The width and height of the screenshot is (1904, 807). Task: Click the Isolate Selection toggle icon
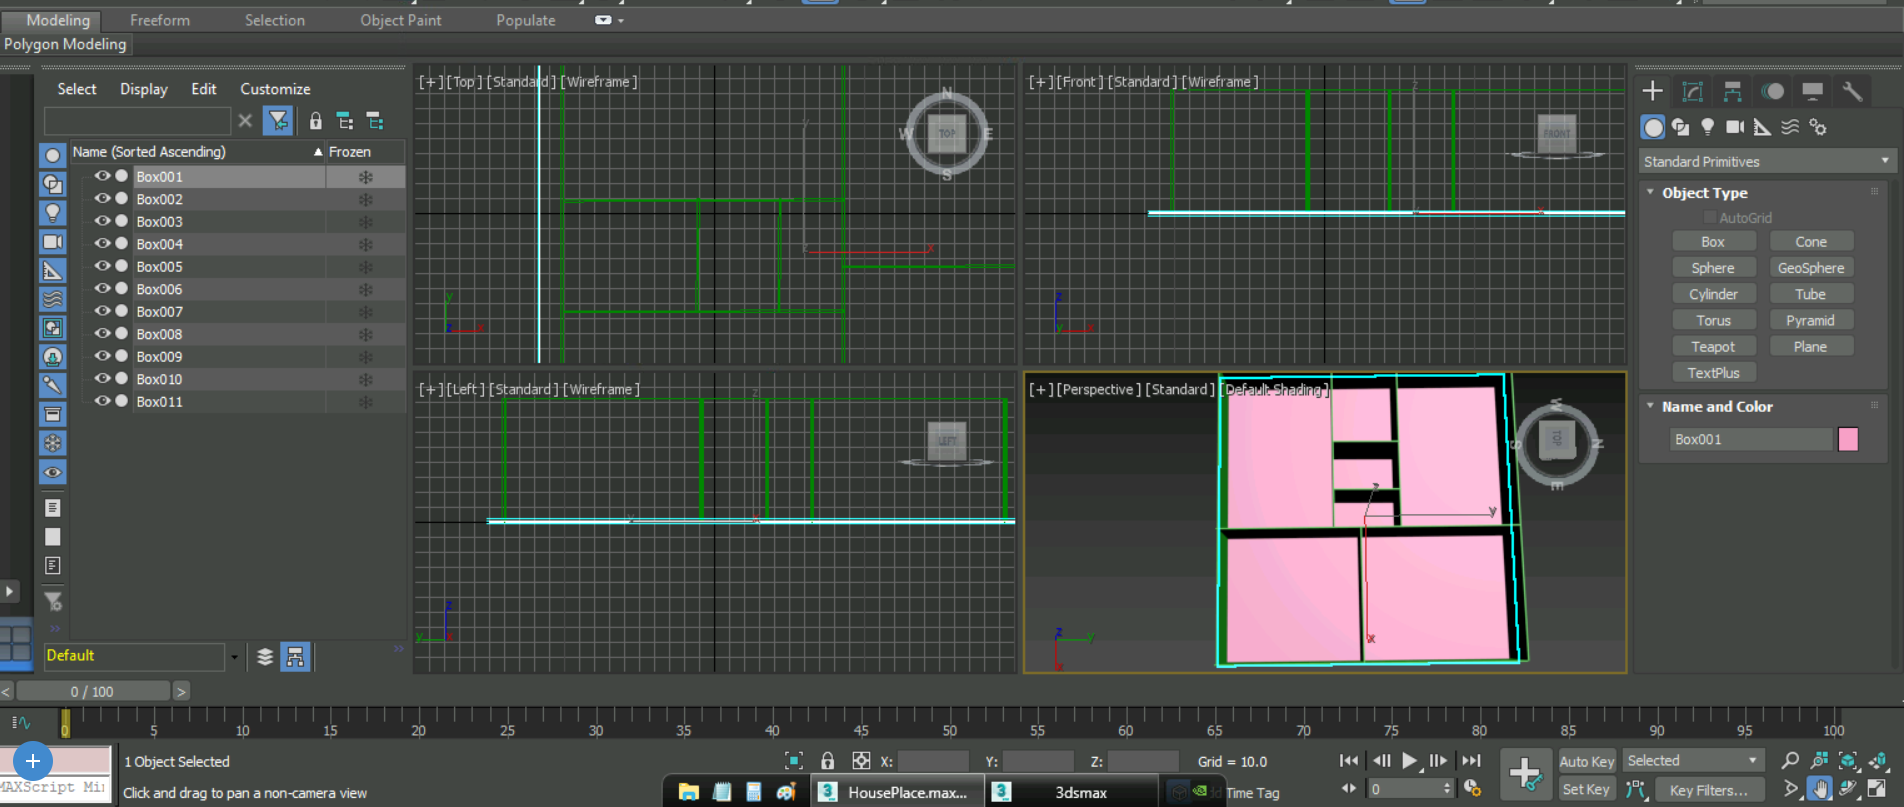pyautogui.click(x=794, y=761)
